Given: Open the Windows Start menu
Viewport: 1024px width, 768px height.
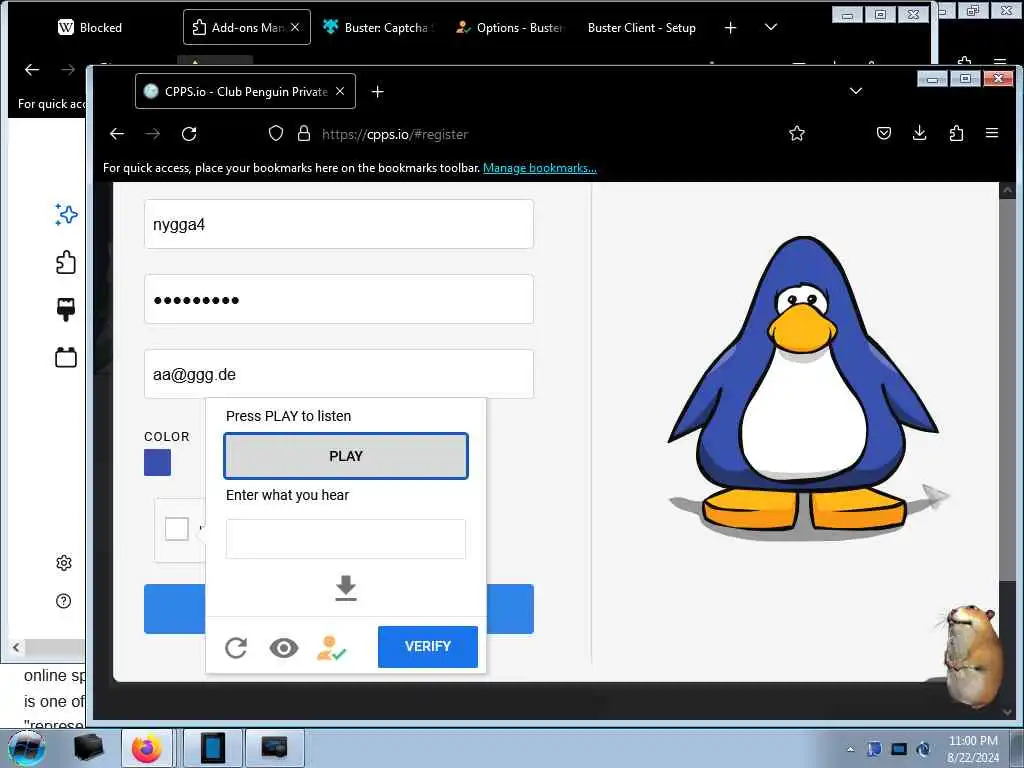Looking at the screenshot, I should [x=26, y=748].
